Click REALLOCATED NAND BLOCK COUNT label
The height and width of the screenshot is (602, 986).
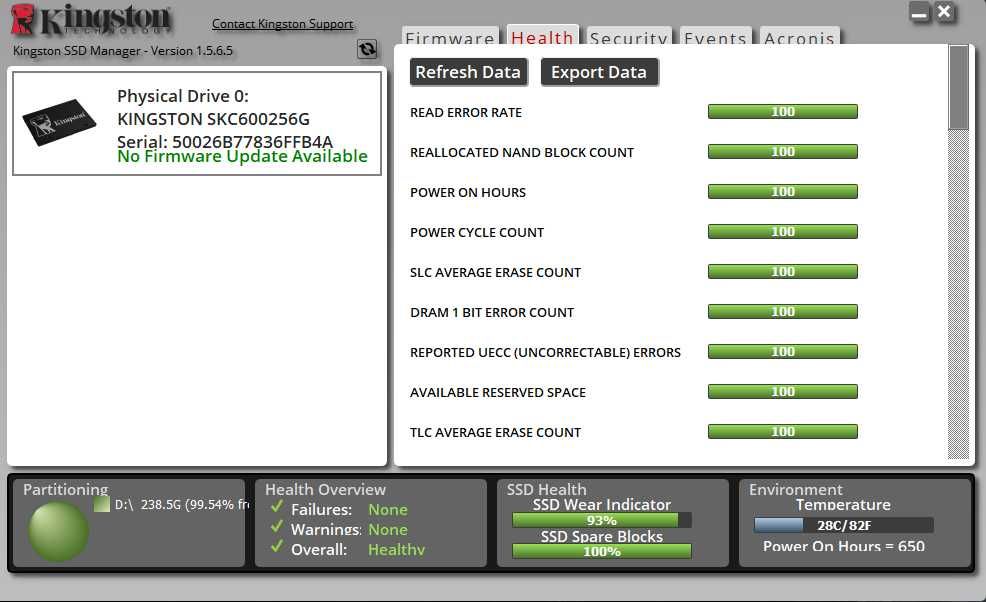point(522,152)
